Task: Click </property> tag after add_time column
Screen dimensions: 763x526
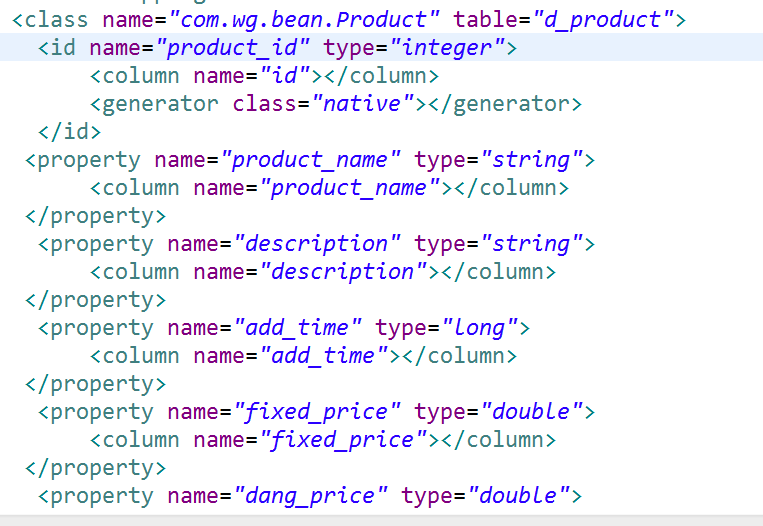Action: click(96, 384)
